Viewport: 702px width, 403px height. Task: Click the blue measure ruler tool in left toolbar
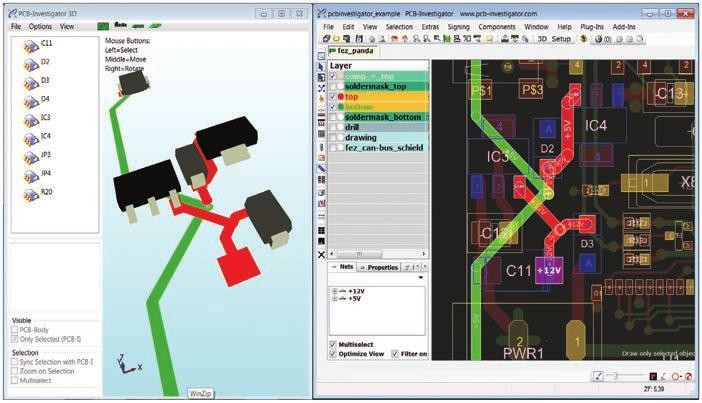[x=321, y=169]
